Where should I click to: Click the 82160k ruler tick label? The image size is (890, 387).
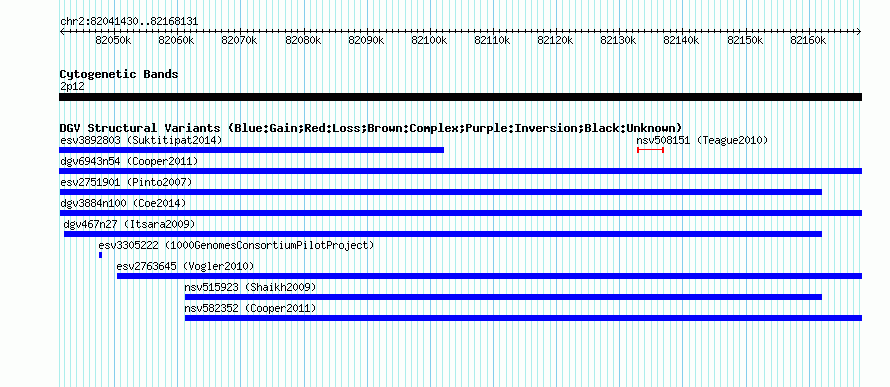coord(807,40)
